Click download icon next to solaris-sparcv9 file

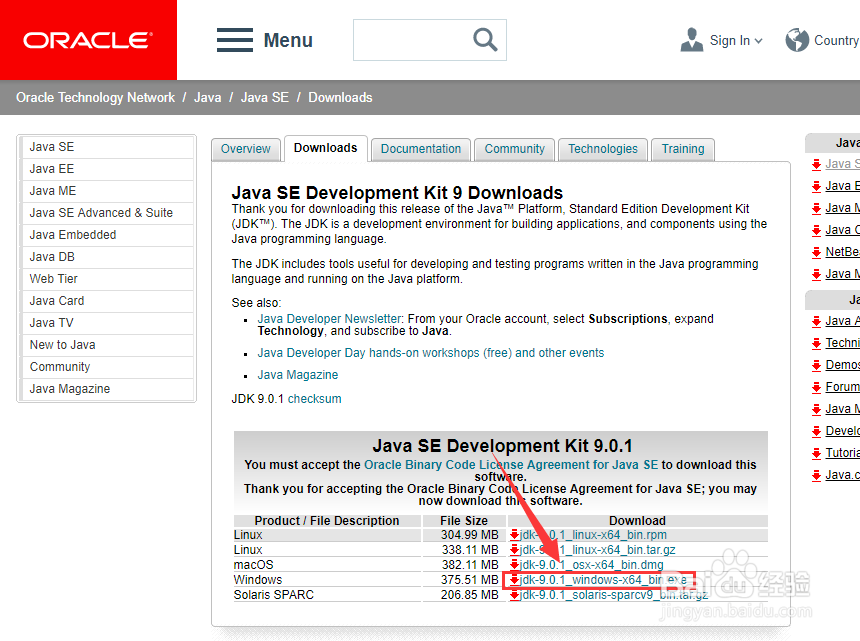514,594
